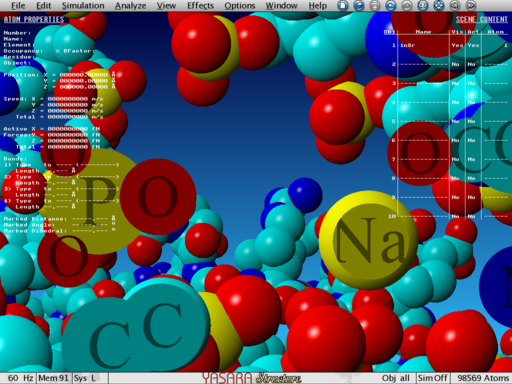The height and width of the screenshot is (384, 512).
Task: Click the 'Marked Dihedral:' label
Action: click(35, 231)
